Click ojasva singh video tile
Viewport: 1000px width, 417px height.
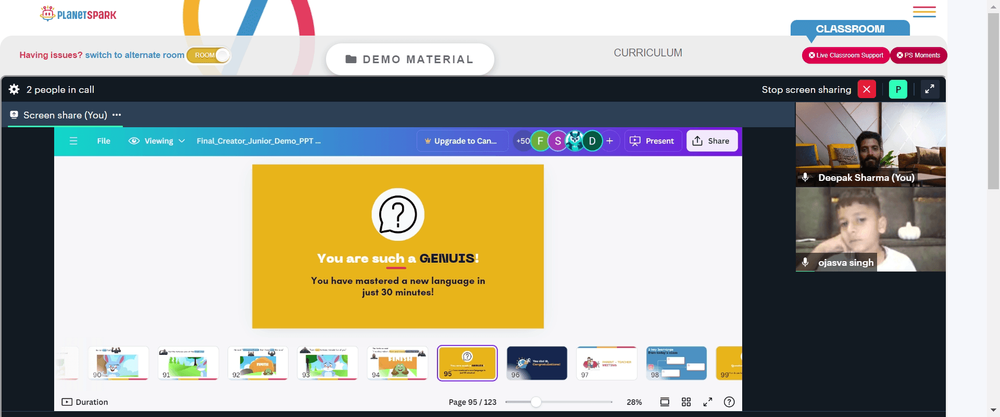[x=871, y=230]
